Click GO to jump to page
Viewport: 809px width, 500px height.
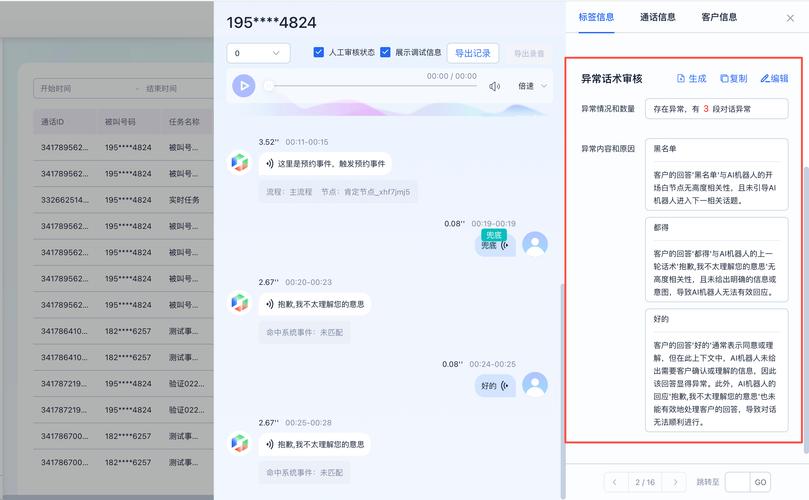(760, 482)
